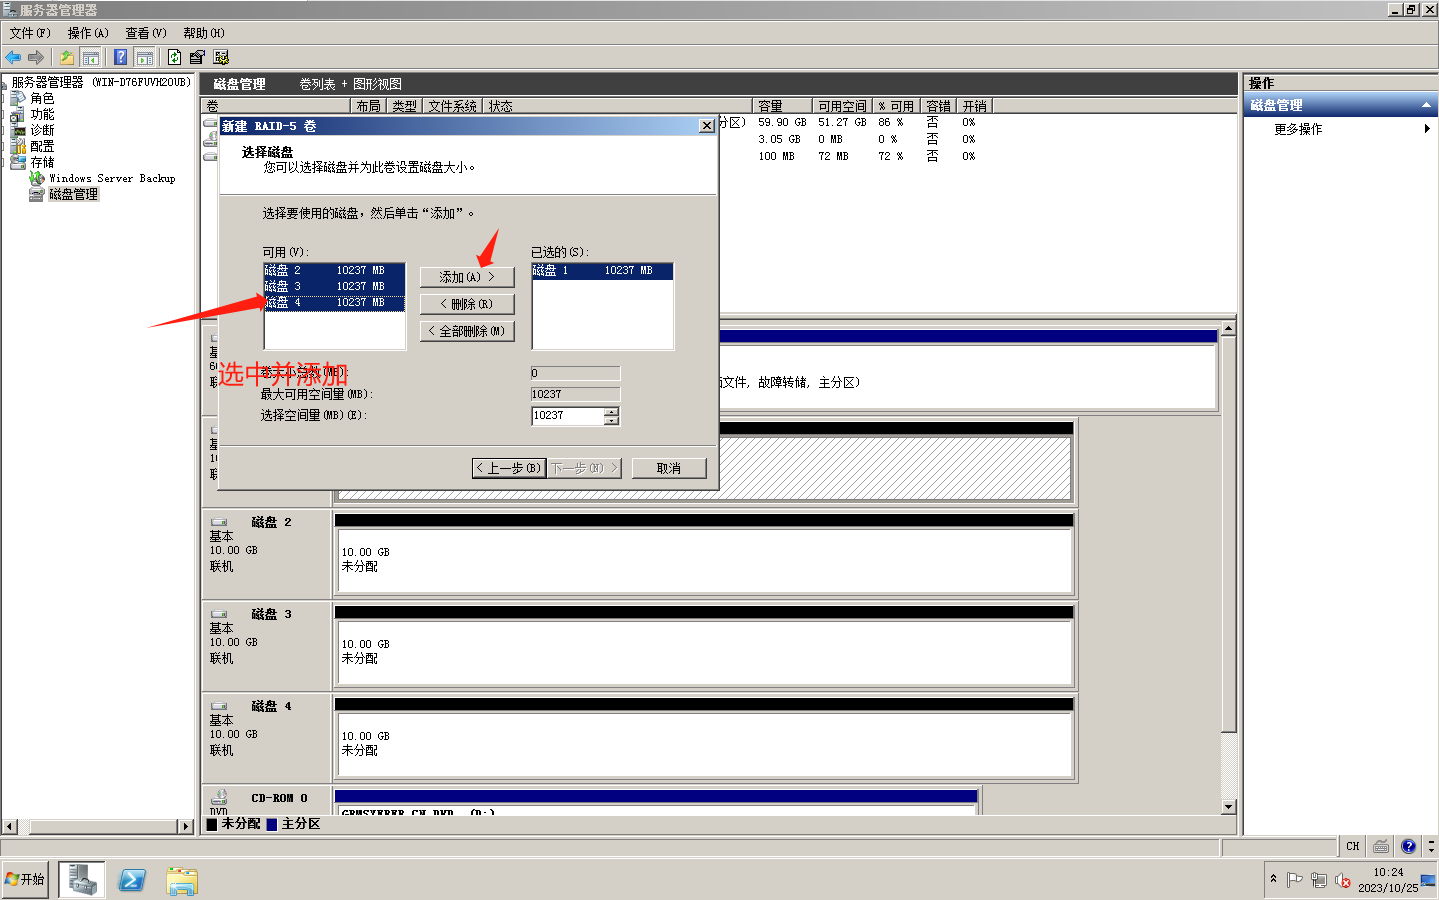Select the server manager root node
The width and height of the screenshot is (1439, 900).
point(100,82)
